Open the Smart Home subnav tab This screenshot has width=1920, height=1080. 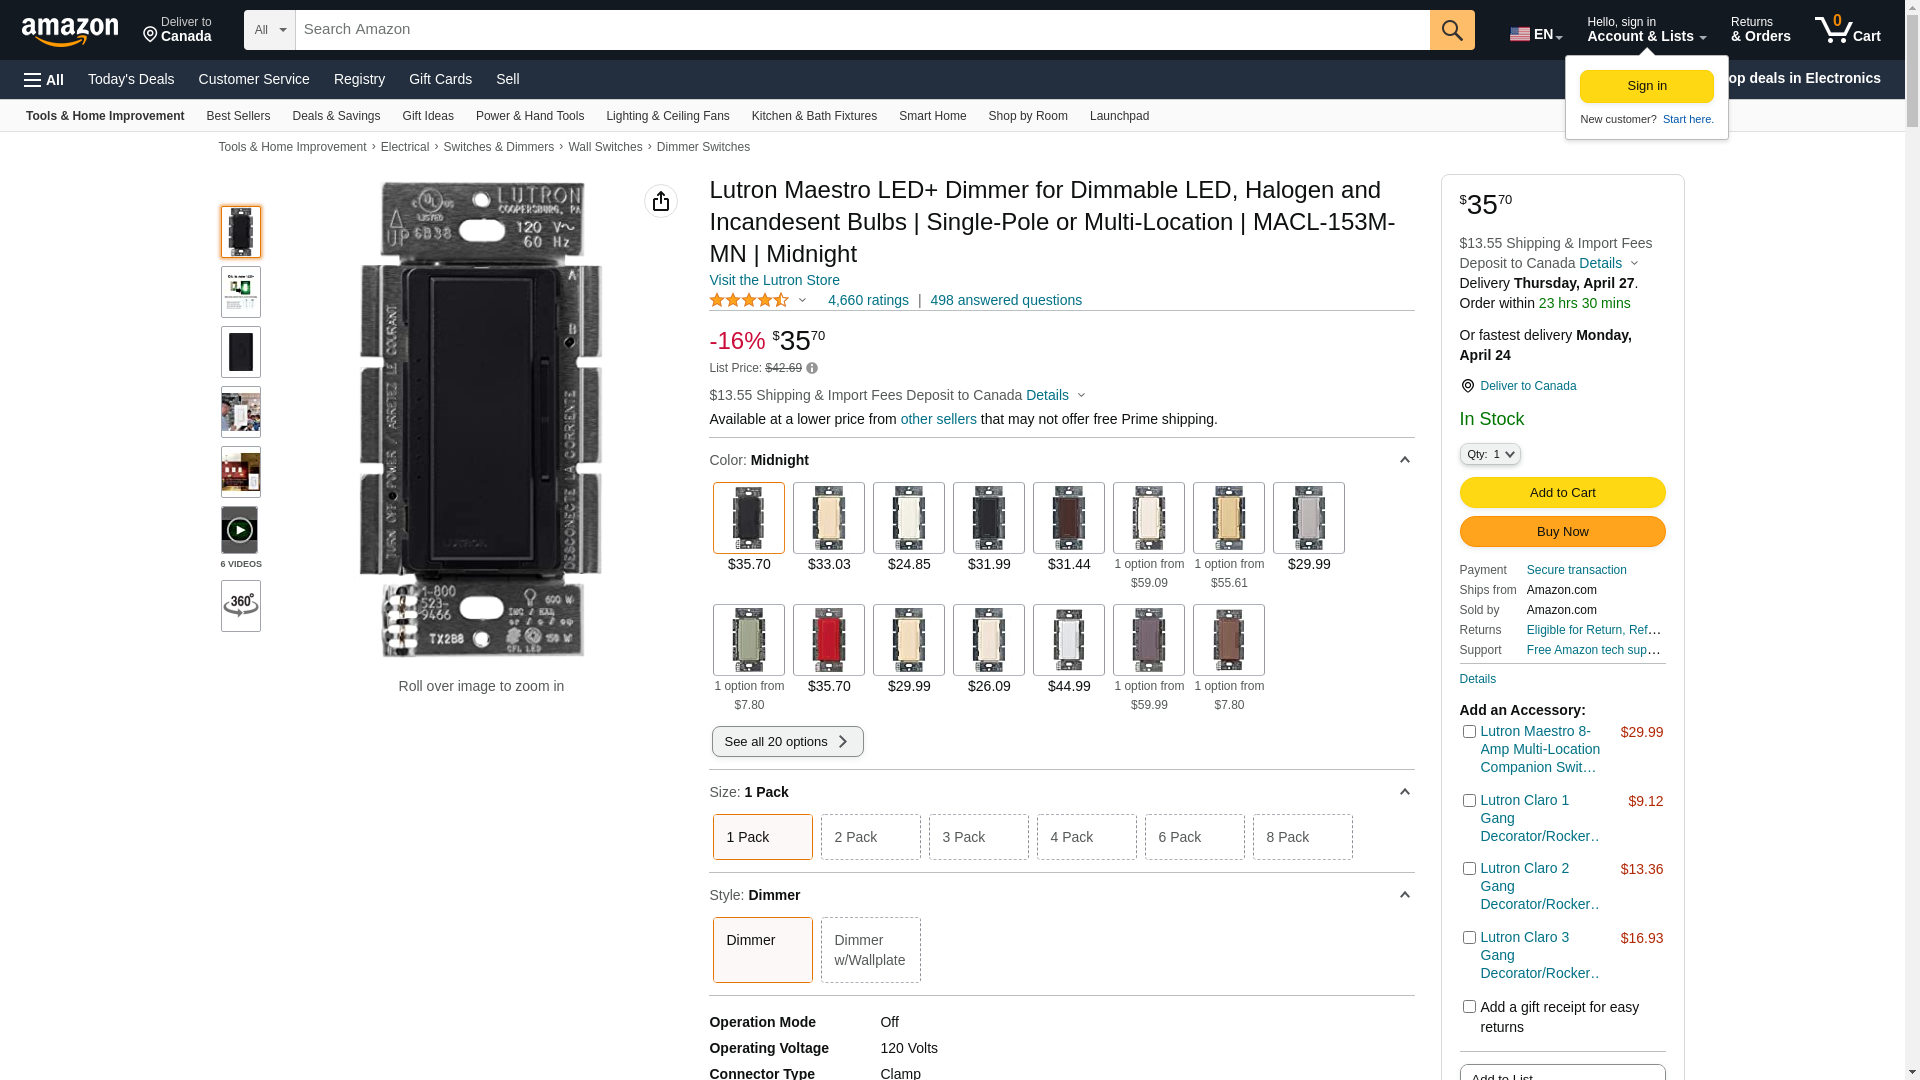[x=932, y=116]
